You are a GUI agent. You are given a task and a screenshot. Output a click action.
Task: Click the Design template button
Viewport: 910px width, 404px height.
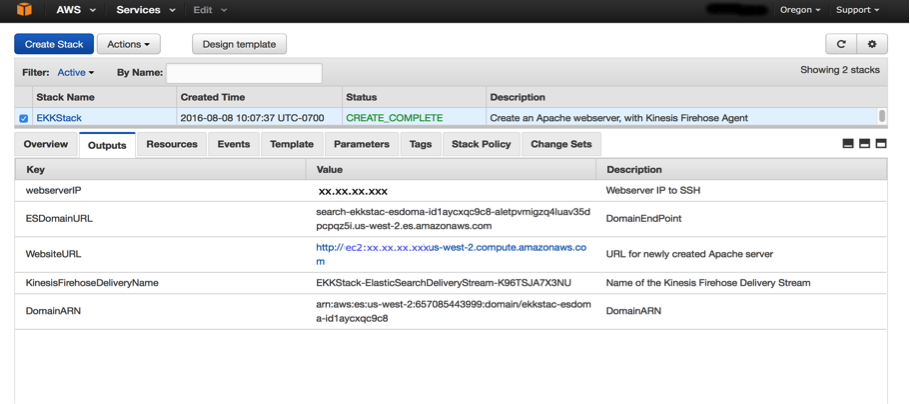coord(239,44)
